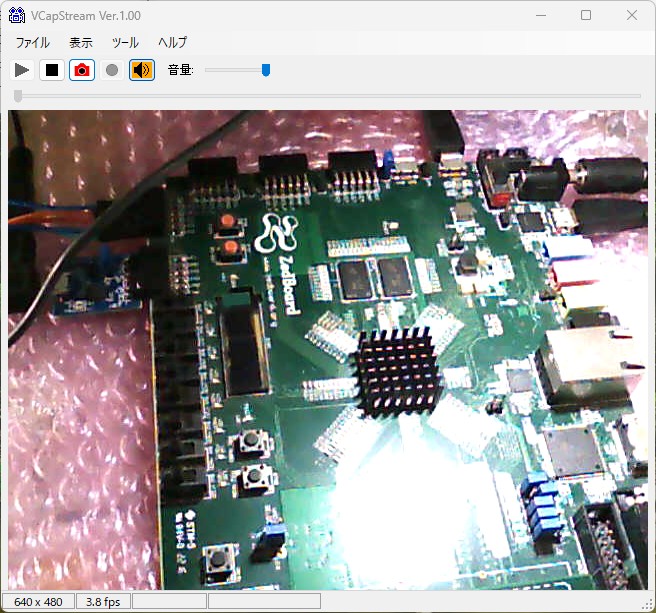The image size is (656, 613).
Task: Maximize the VCapStream window
Action: [586, 15]
